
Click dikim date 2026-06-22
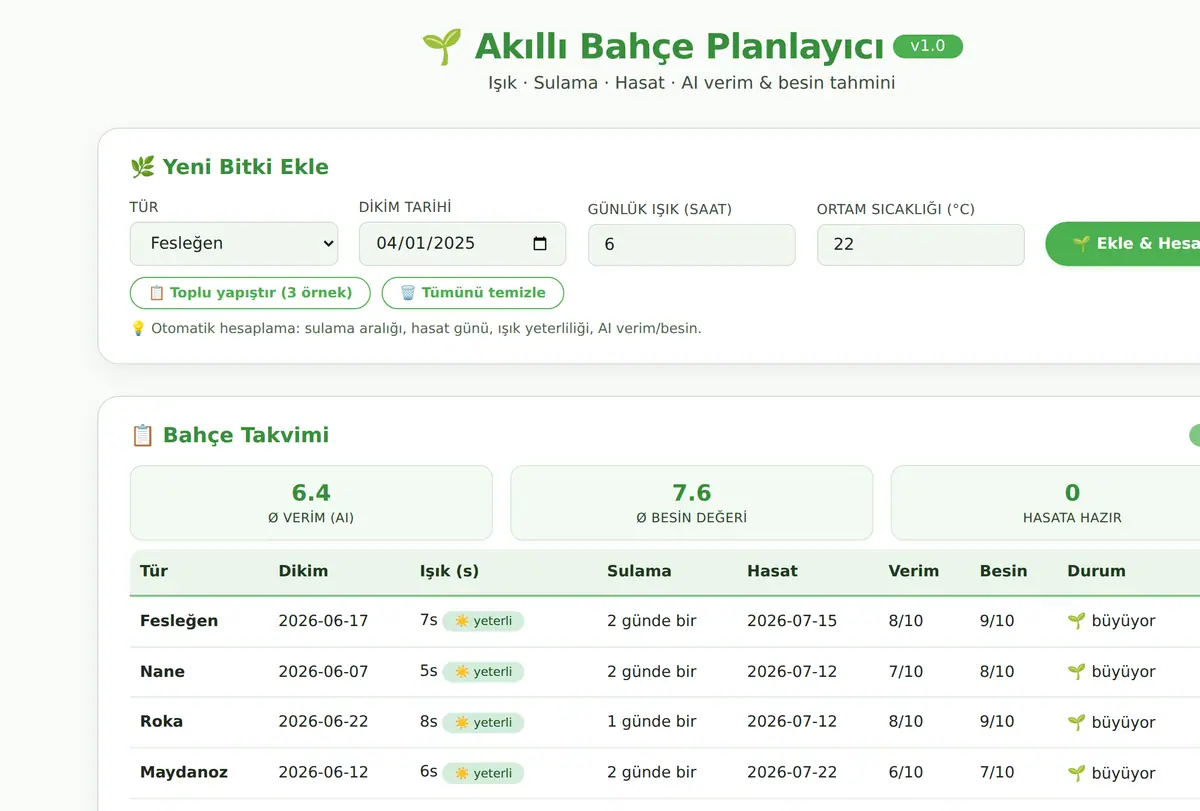tap(323, 722)
